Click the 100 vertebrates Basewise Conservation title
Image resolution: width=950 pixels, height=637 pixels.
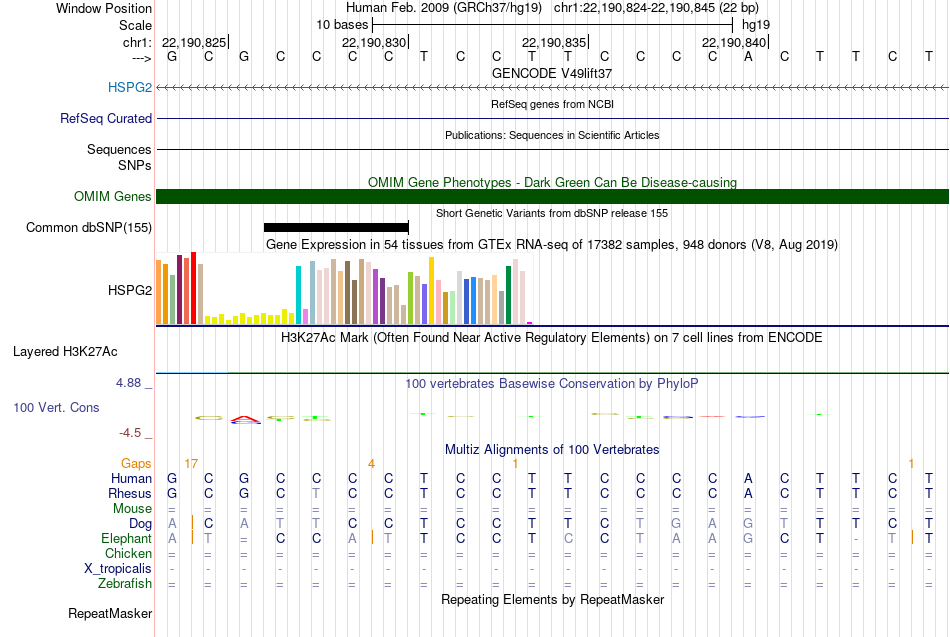pos(552,383)
